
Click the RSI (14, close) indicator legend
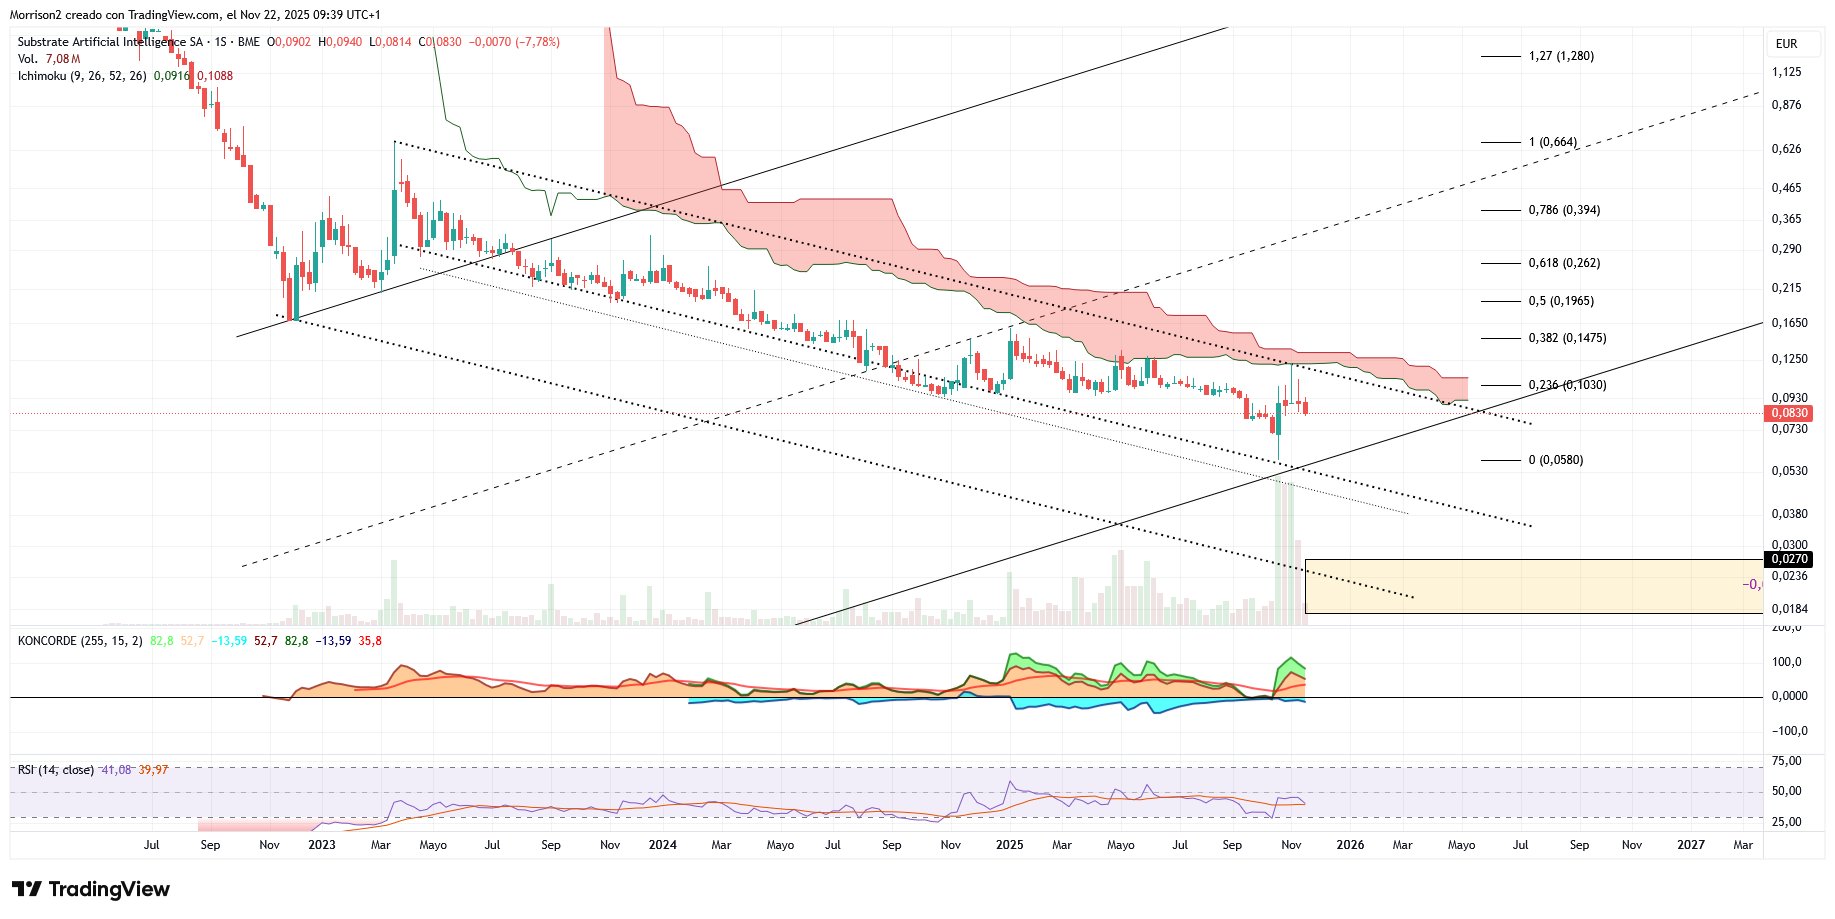tap(56, 770)
